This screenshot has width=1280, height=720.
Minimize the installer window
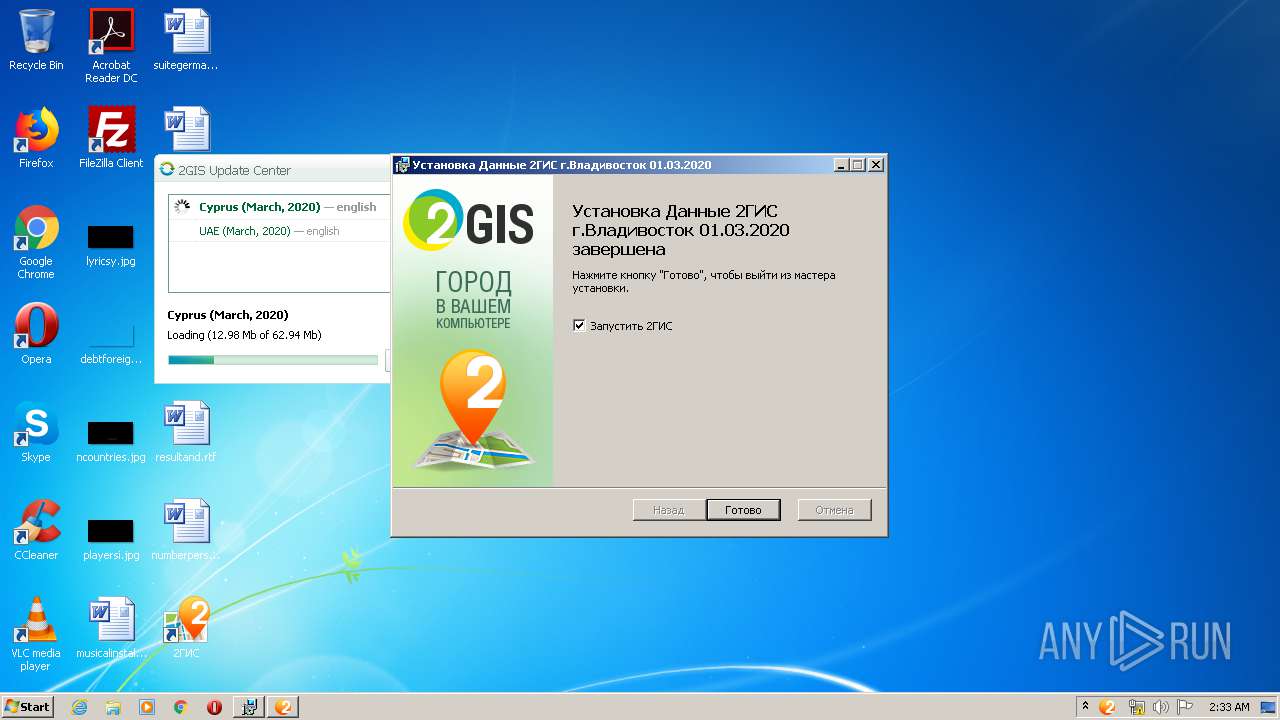[x=841, y=165]
